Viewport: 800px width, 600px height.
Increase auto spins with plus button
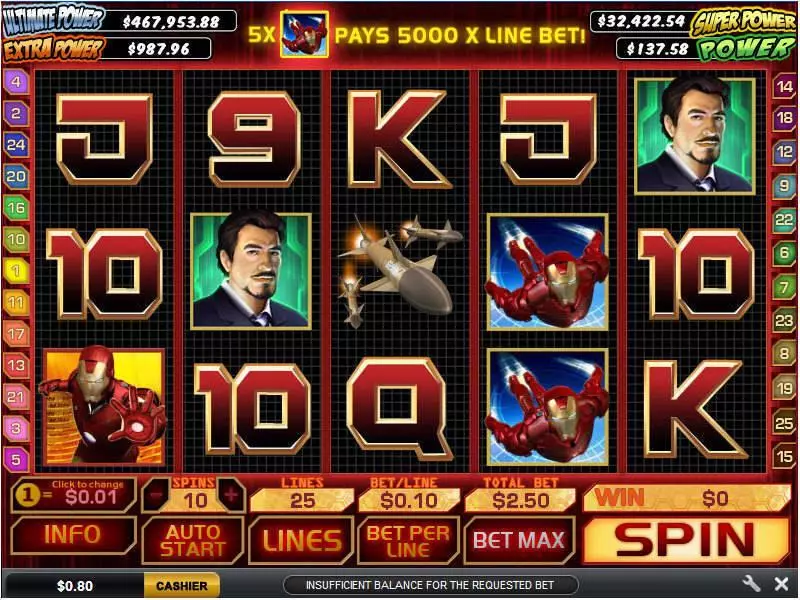click(x=231, y=495)
